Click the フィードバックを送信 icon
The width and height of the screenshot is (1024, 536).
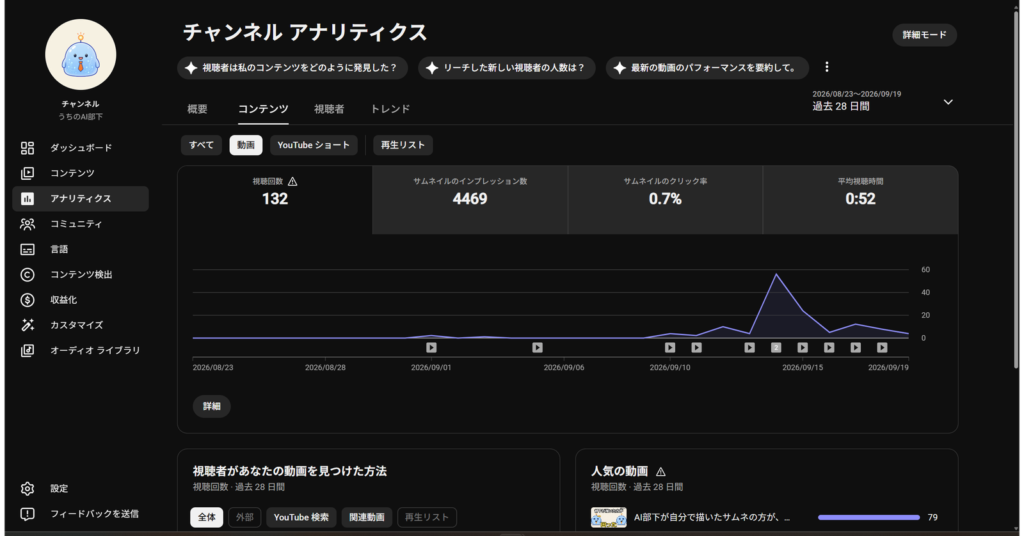pyautogui.click(x=27, y=514)
